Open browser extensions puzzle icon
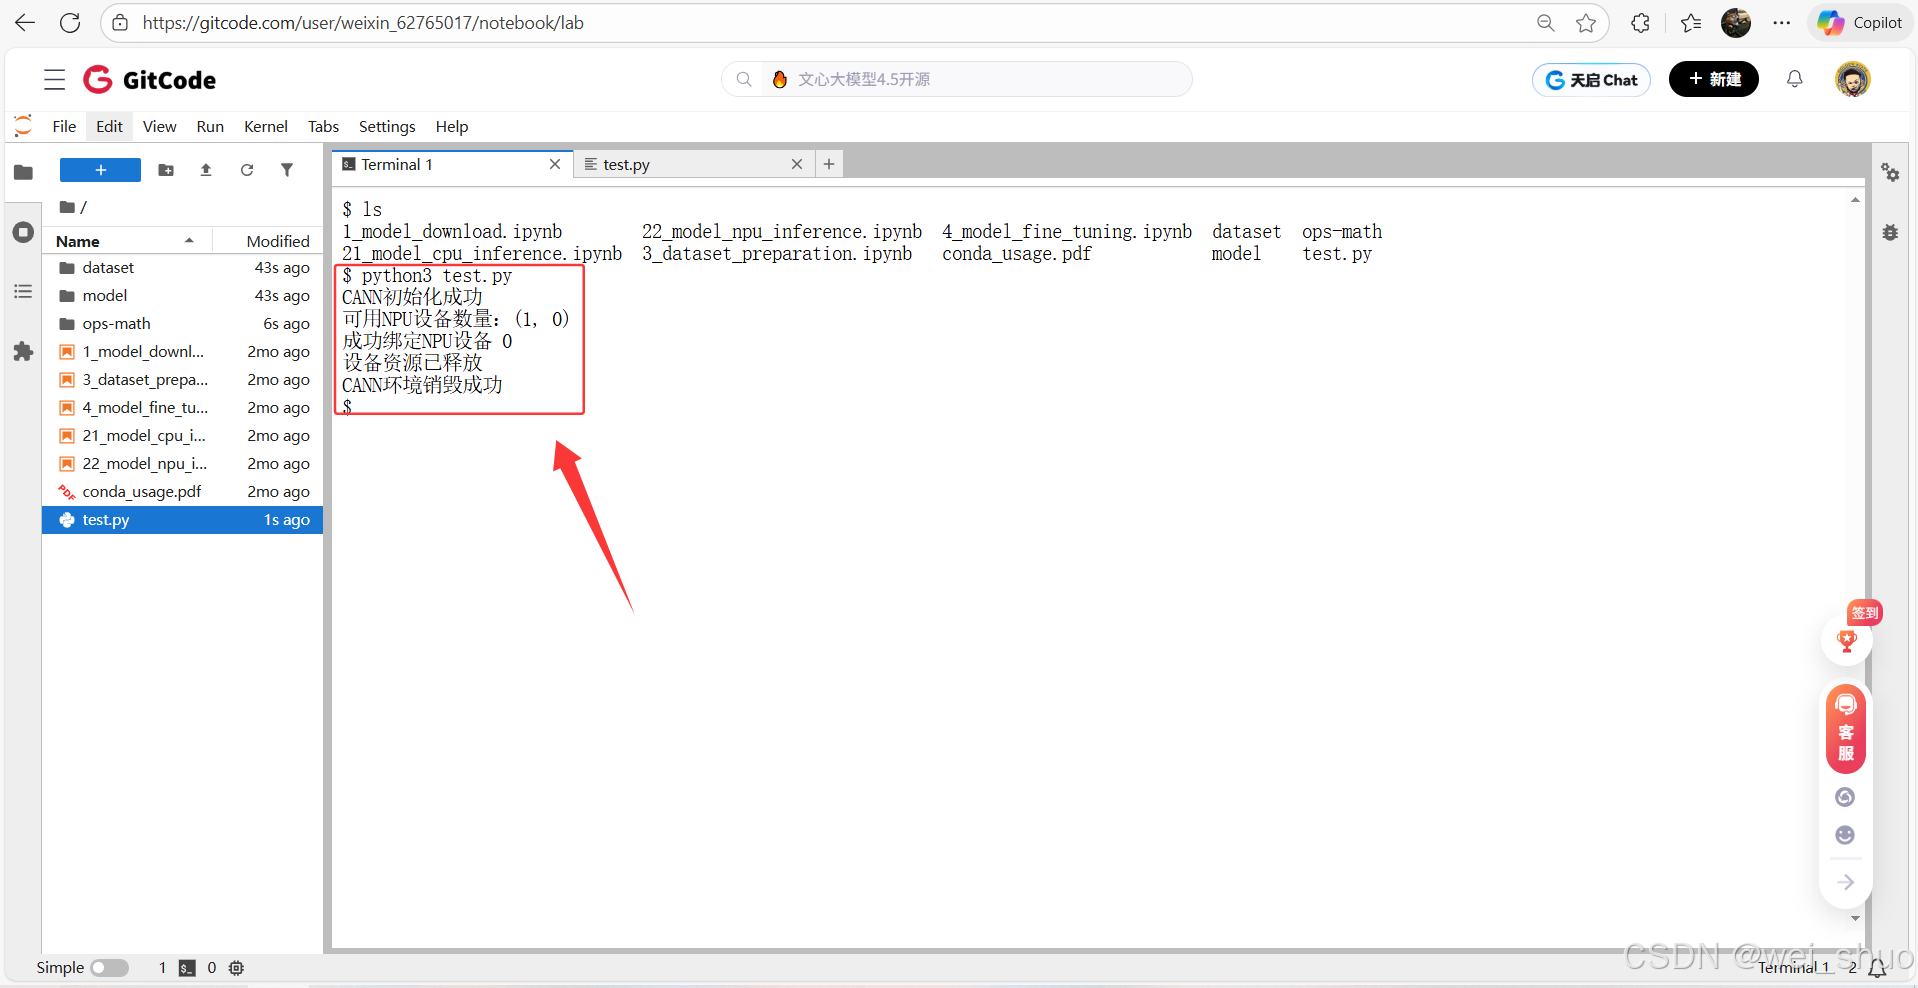Image resolution: width=1918 pixels, height=988 pixels. [x=1640, y=22]
